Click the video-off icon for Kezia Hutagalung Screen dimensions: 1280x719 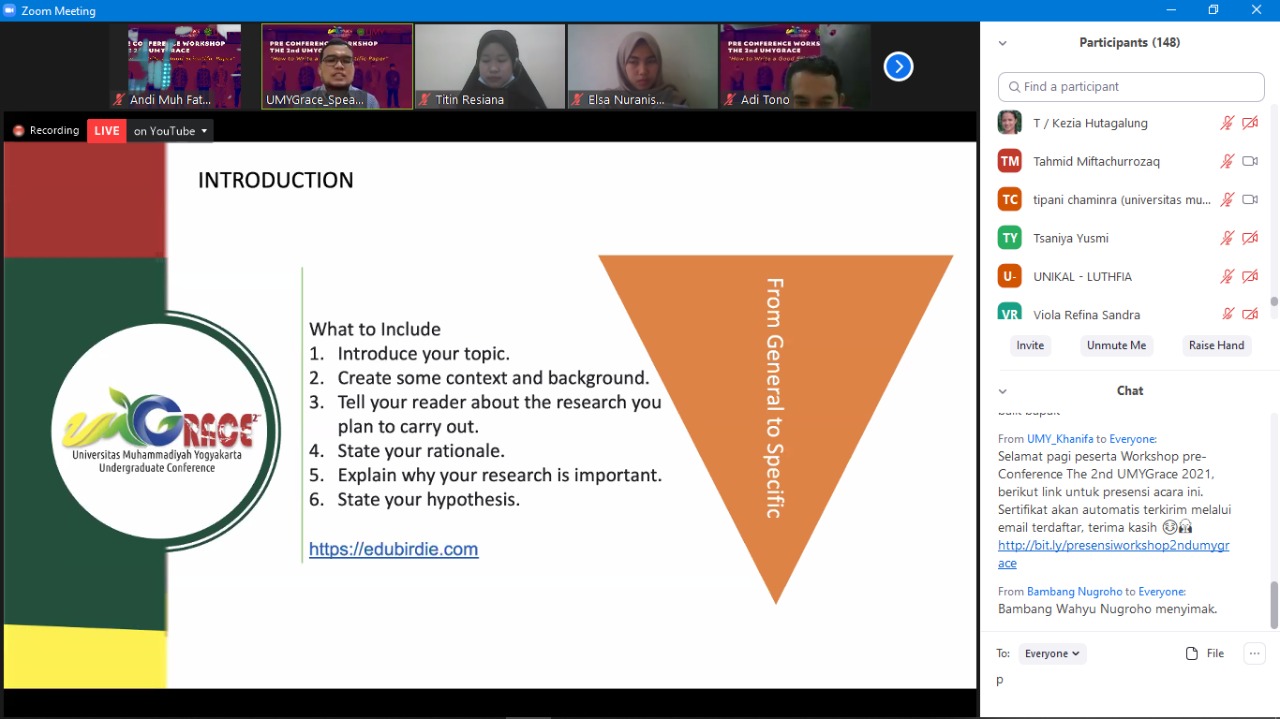[1250, 123]
